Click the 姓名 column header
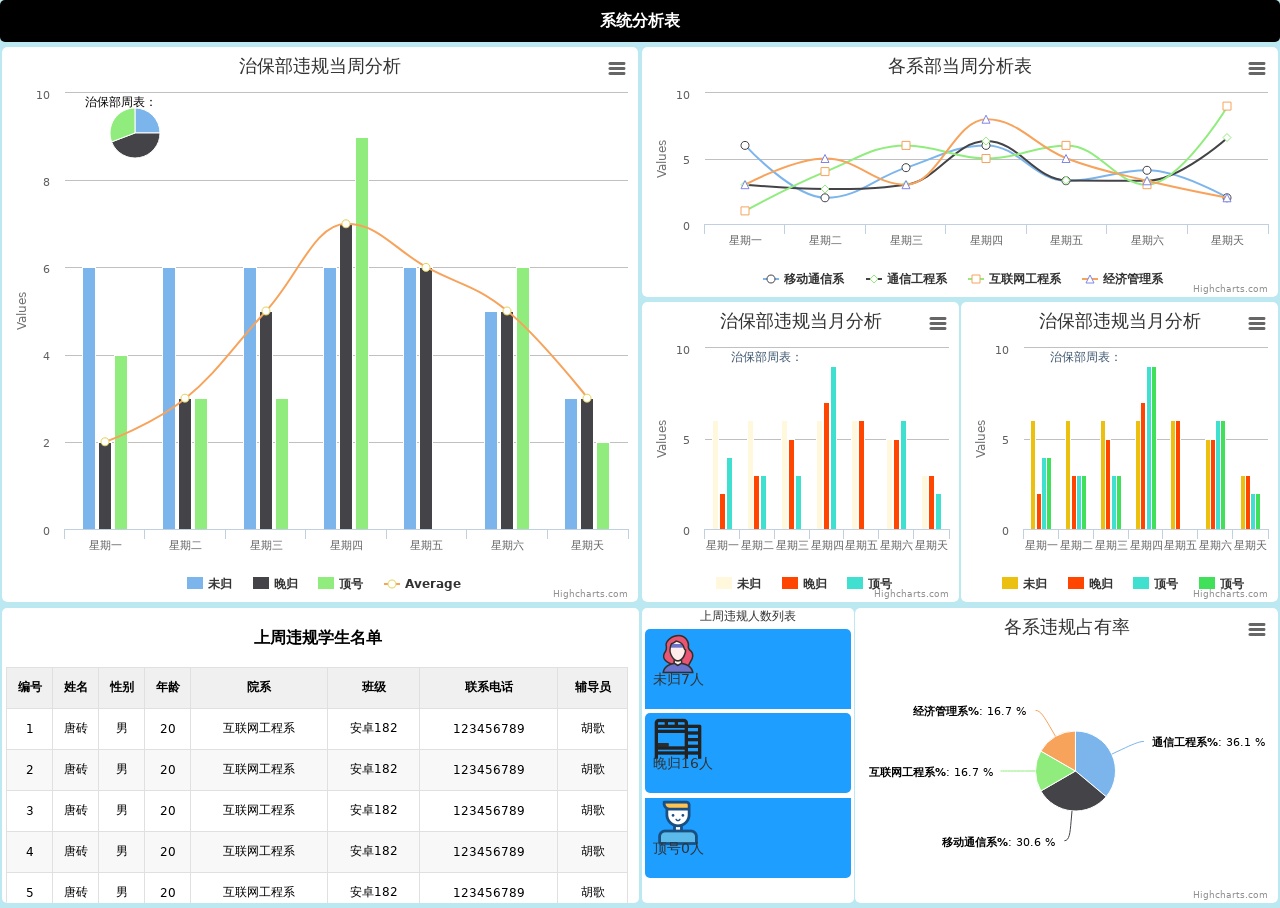The width and height of the screenshot is (1280, 908). (x=76, y=688)
